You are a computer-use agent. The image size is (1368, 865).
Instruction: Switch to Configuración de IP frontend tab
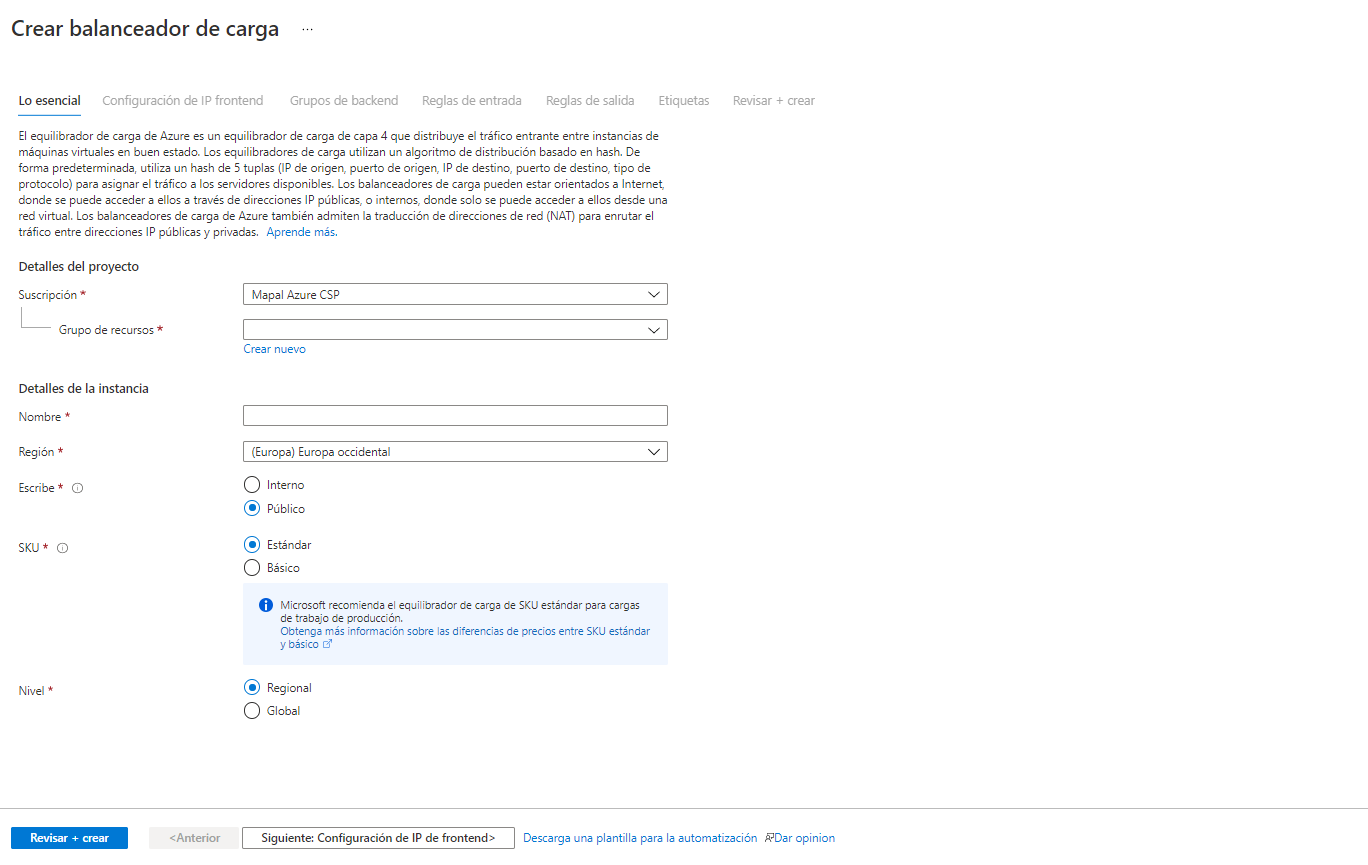pyautogui.click(x=183, y=101)
